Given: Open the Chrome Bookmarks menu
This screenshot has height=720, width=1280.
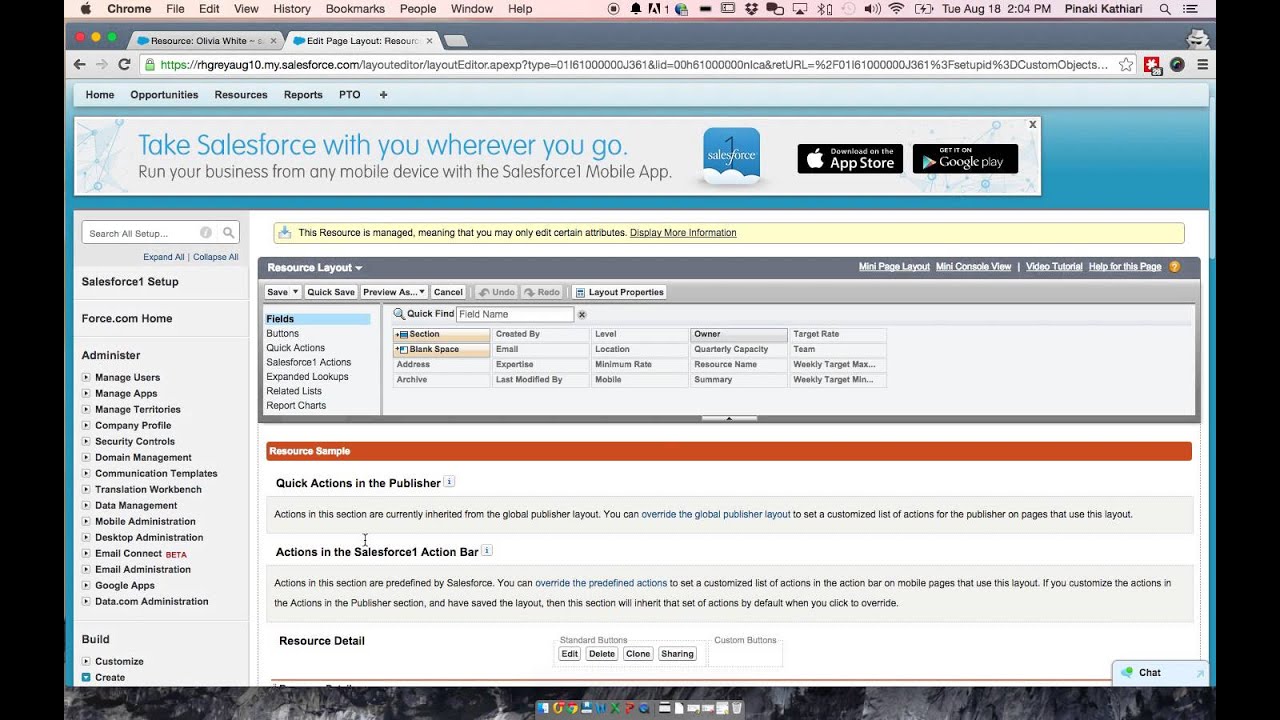Looking at the screenshot, I should coord(355,9).
